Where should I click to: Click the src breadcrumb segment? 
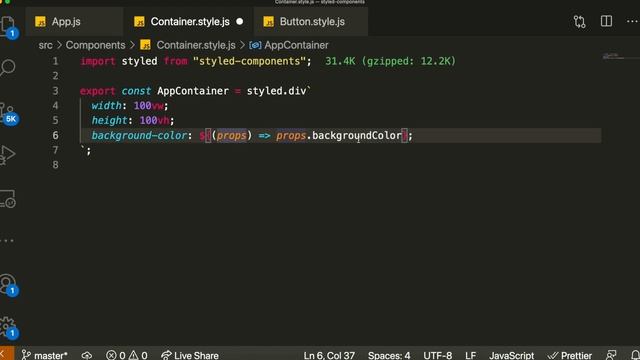pyautogui.click(x=45, y=45)
